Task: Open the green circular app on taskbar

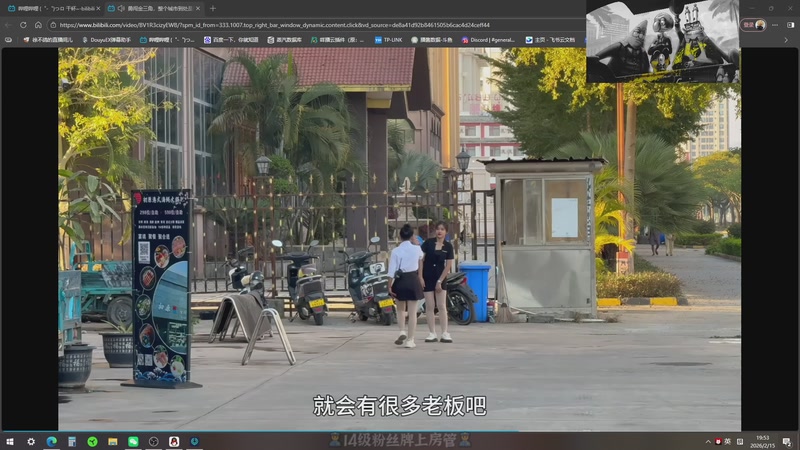Action: (92, 441)
